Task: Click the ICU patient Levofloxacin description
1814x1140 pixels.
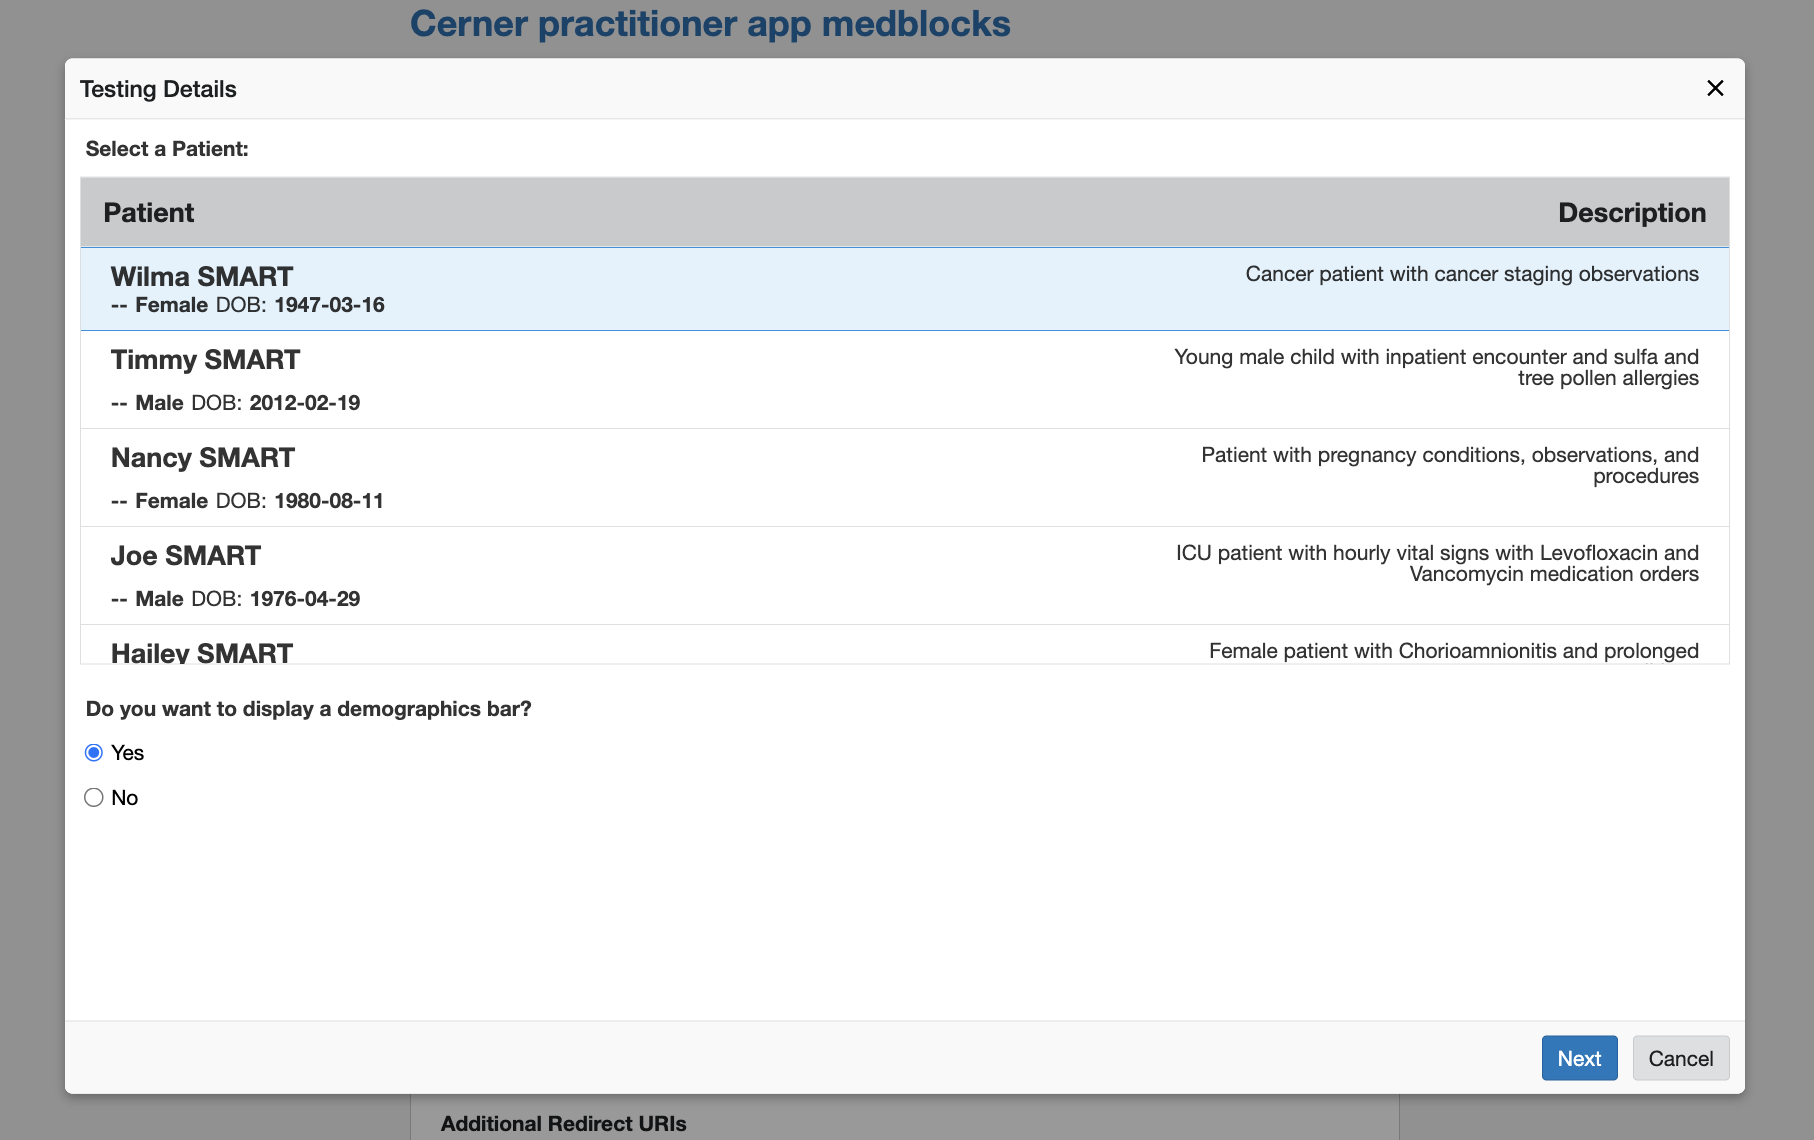Action: pos(1437,564)
